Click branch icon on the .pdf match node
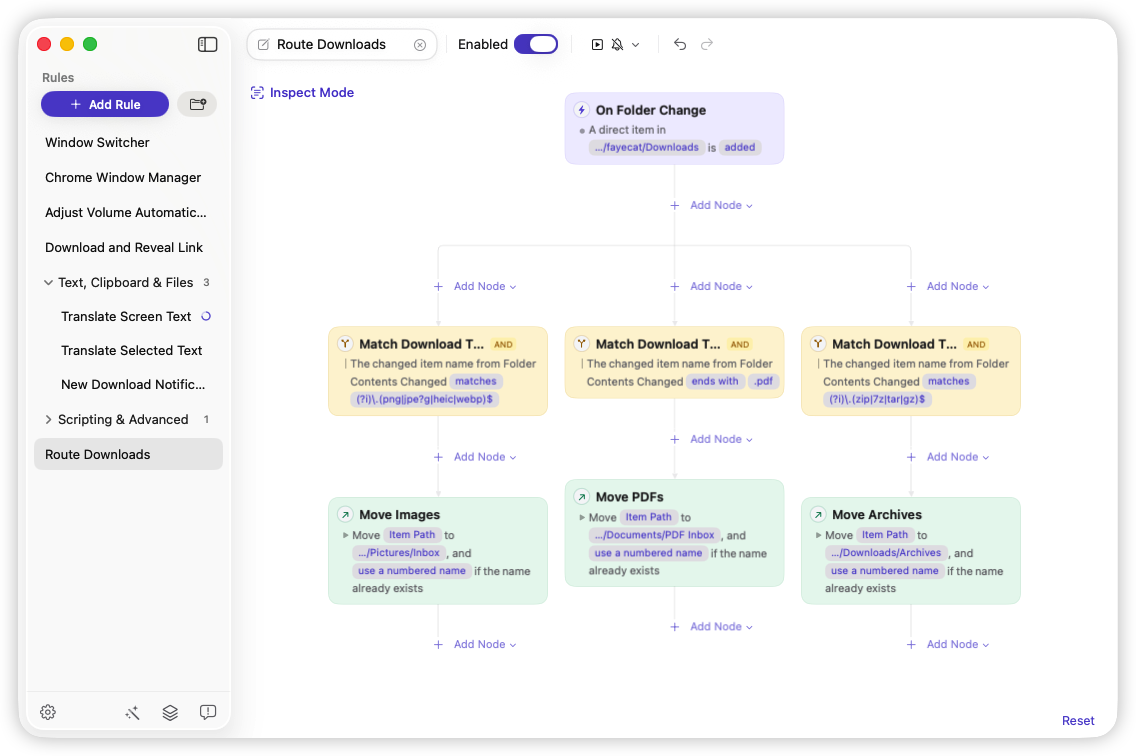Screen dimensions: 1136x756 [x=582, y=344]
